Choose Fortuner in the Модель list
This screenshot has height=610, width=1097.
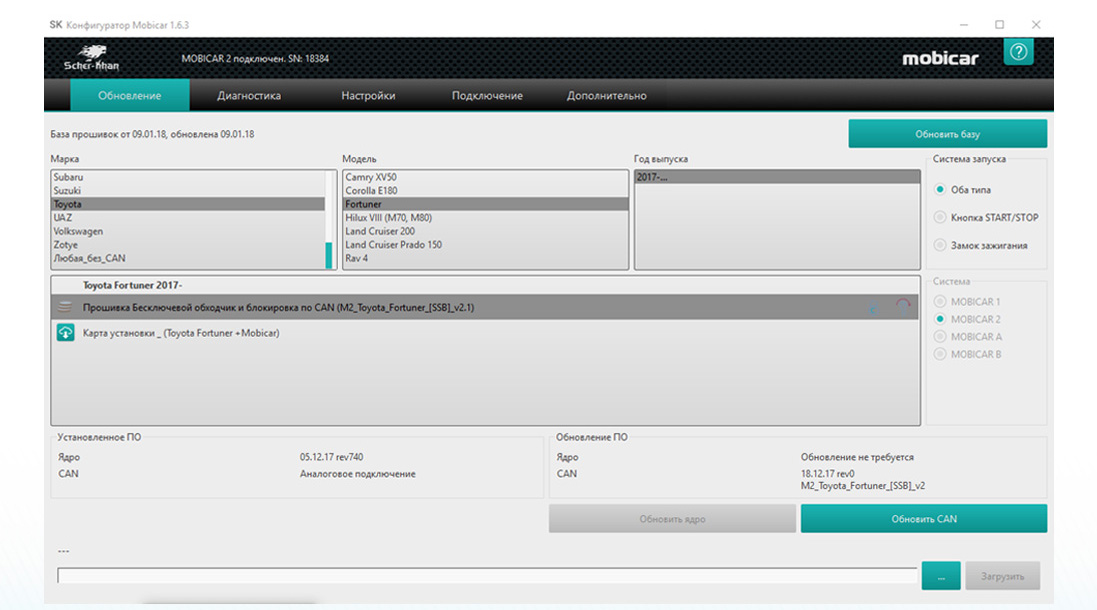(x=486, y=204)
